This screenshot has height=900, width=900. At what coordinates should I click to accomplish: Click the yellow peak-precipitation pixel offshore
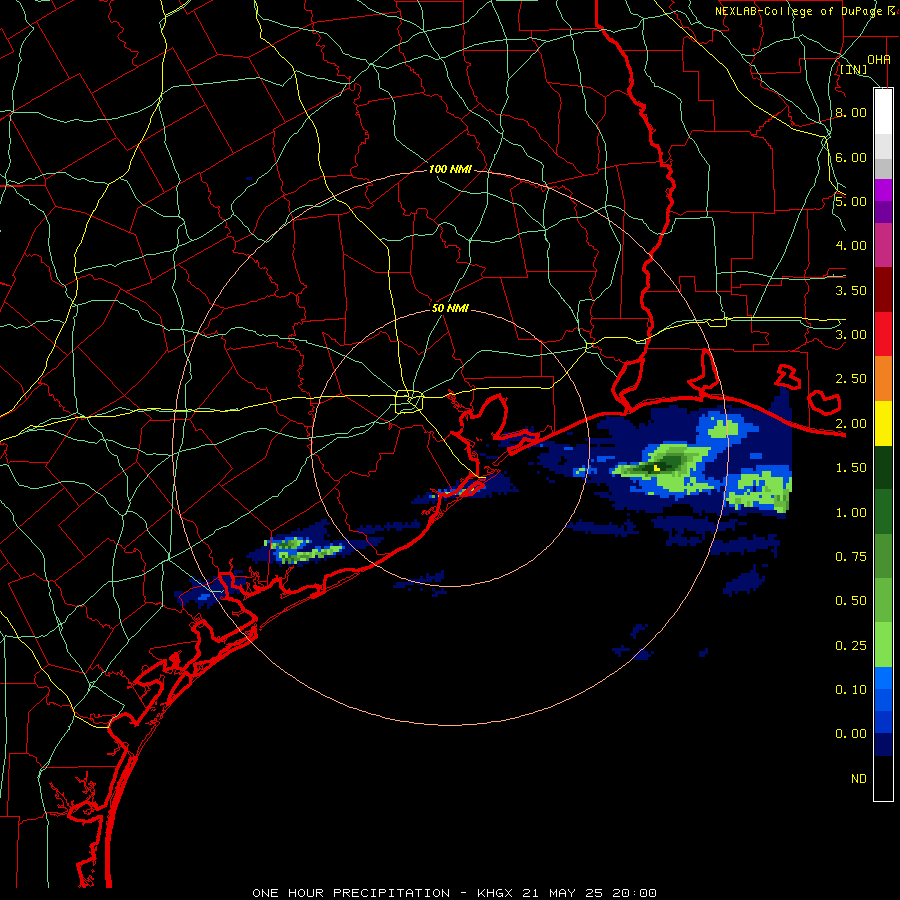point(657,468)
